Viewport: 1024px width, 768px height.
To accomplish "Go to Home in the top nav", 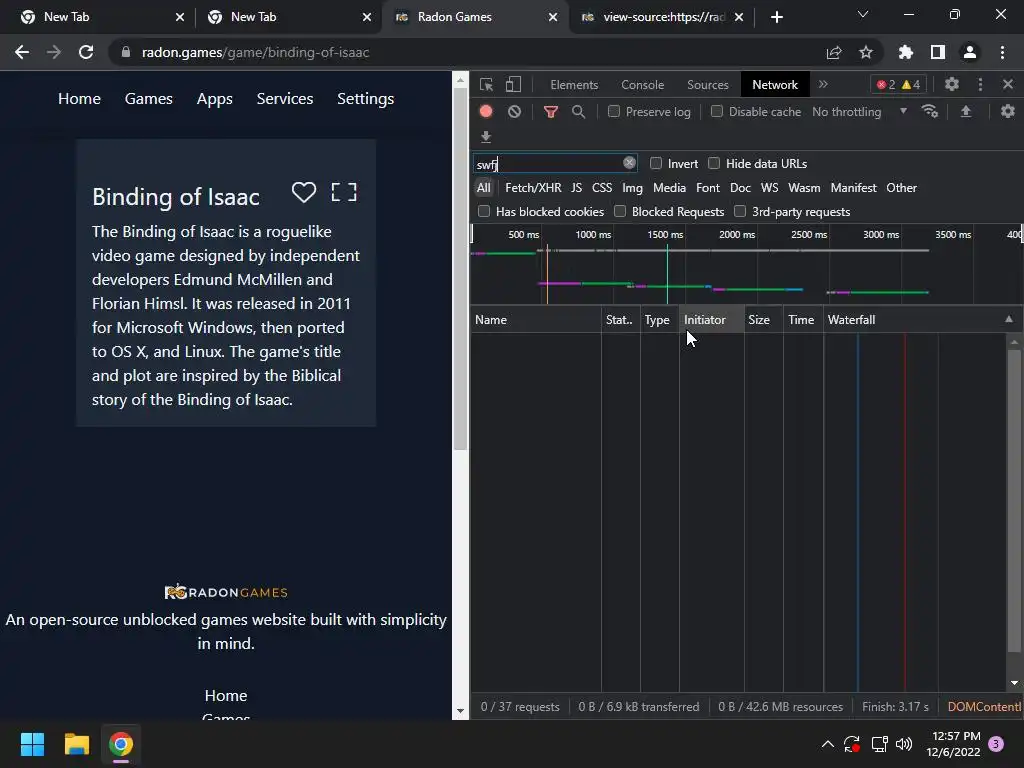I will pos(80,99).
